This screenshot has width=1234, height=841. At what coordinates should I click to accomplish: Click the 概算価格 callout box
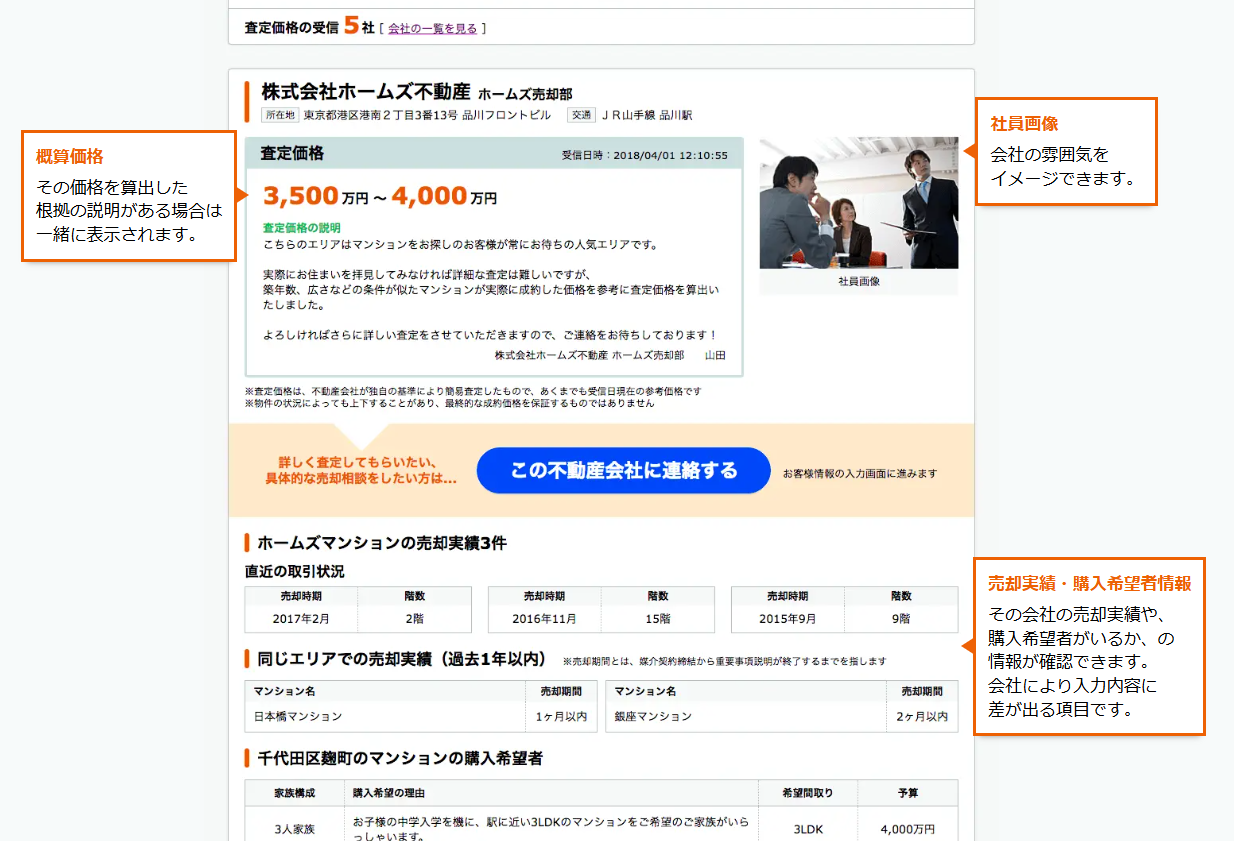[x=128, y=197]
